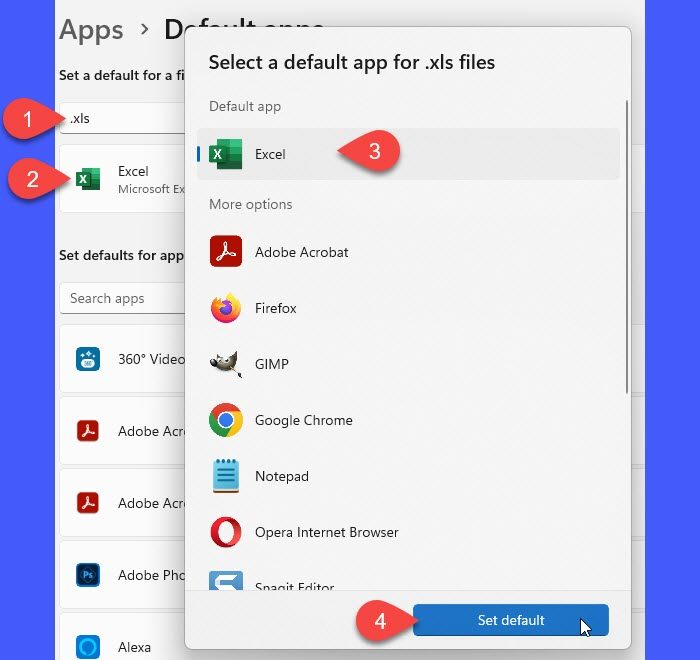Pick the Opera Internet Browser icon

coord(226,532)
